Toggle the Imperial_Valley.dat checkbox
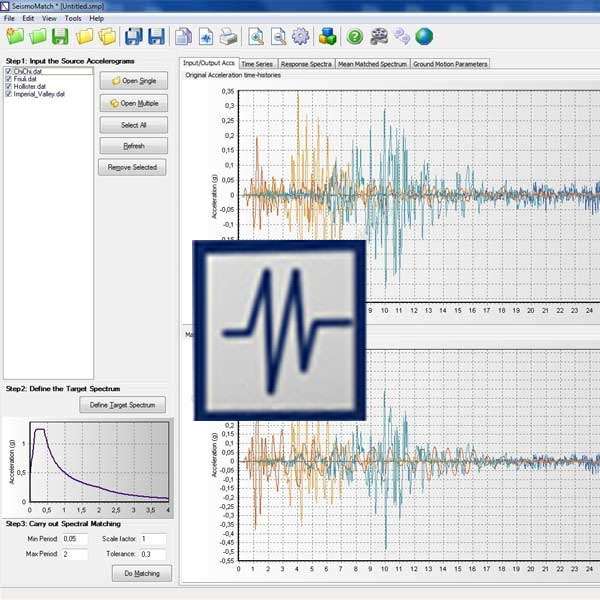This screenshot has width=600, height=600. 8,94
